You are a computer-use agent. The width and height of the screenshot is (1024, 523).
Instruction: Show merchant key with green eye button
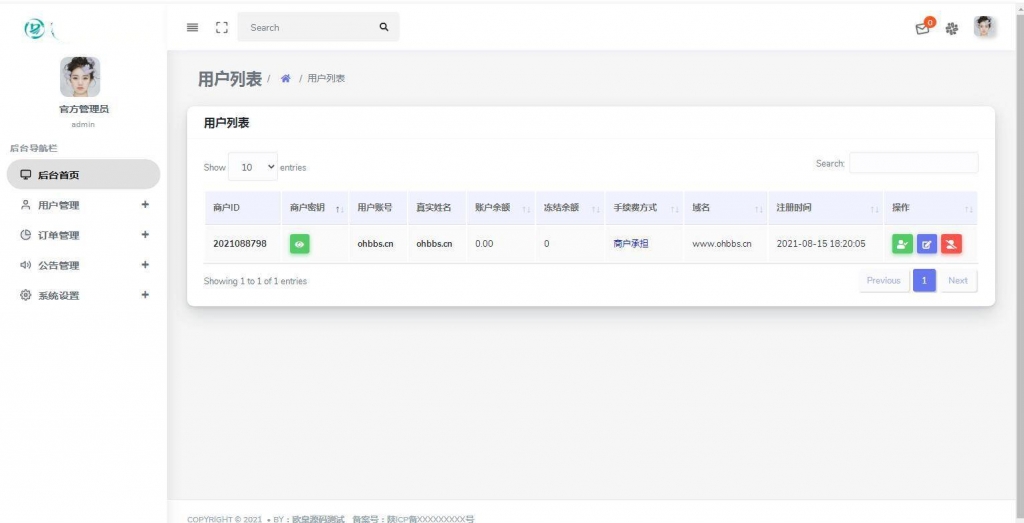(x=299, y=244)
